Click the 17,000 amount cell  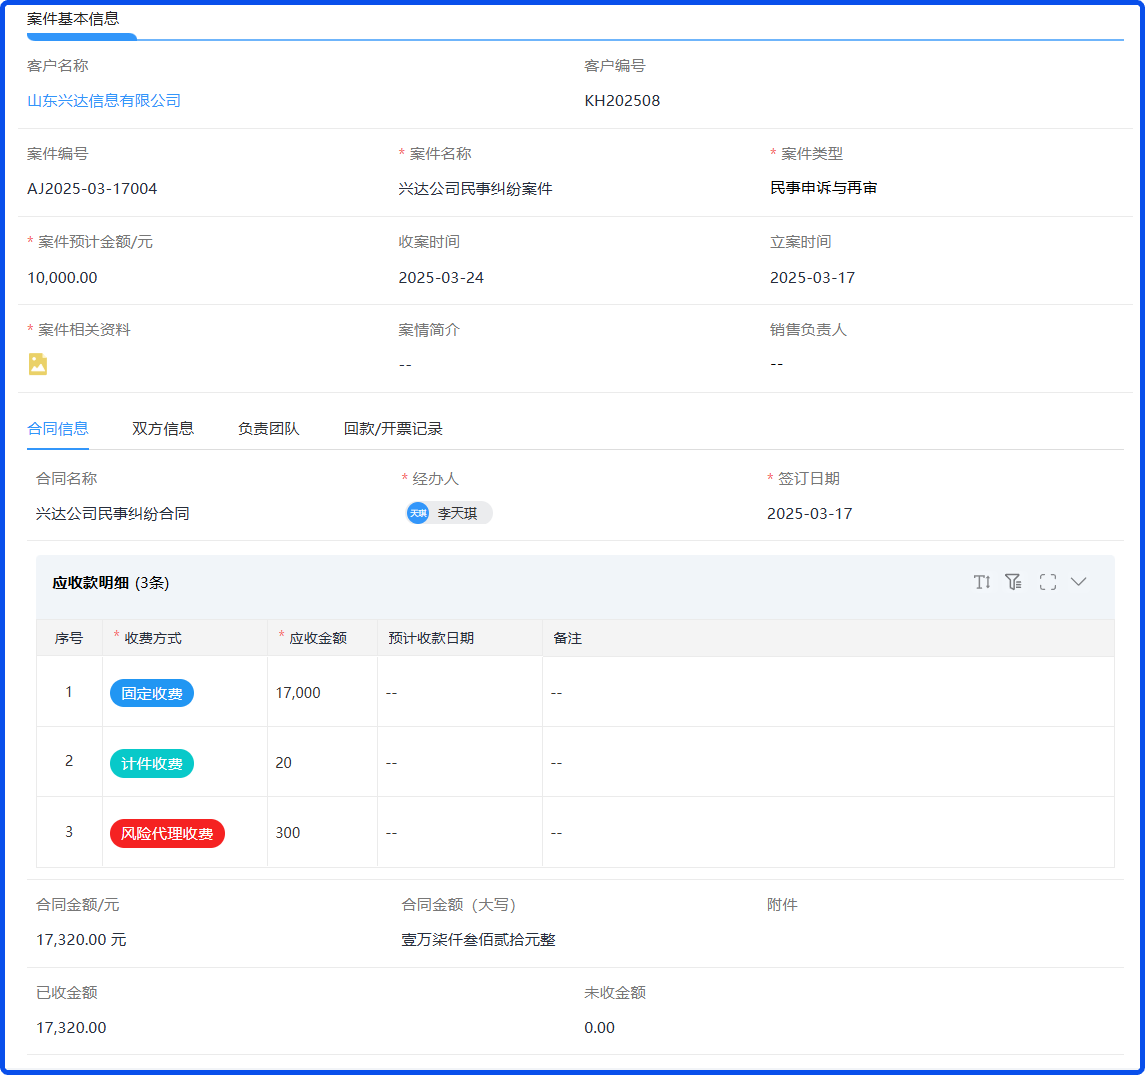[298, 693]
